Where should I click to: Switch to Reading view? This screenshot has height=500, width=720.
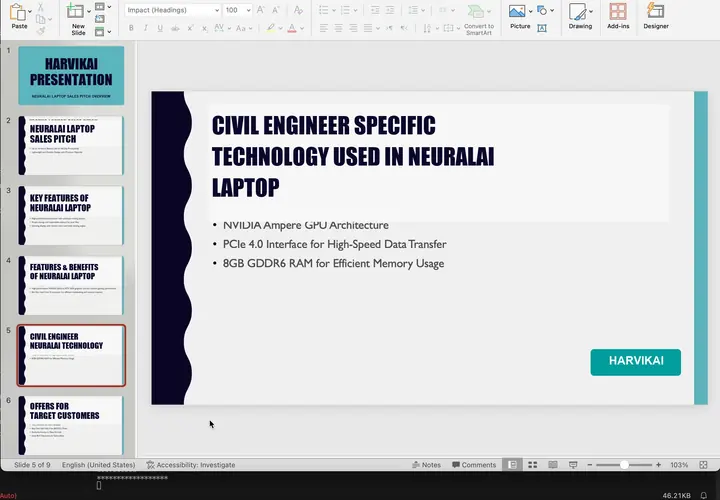pos(553,465)
